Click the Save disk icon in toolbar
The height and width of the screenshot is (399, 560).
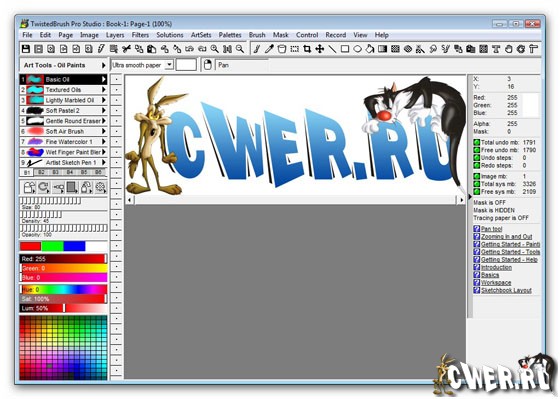[x=26, y=49]
